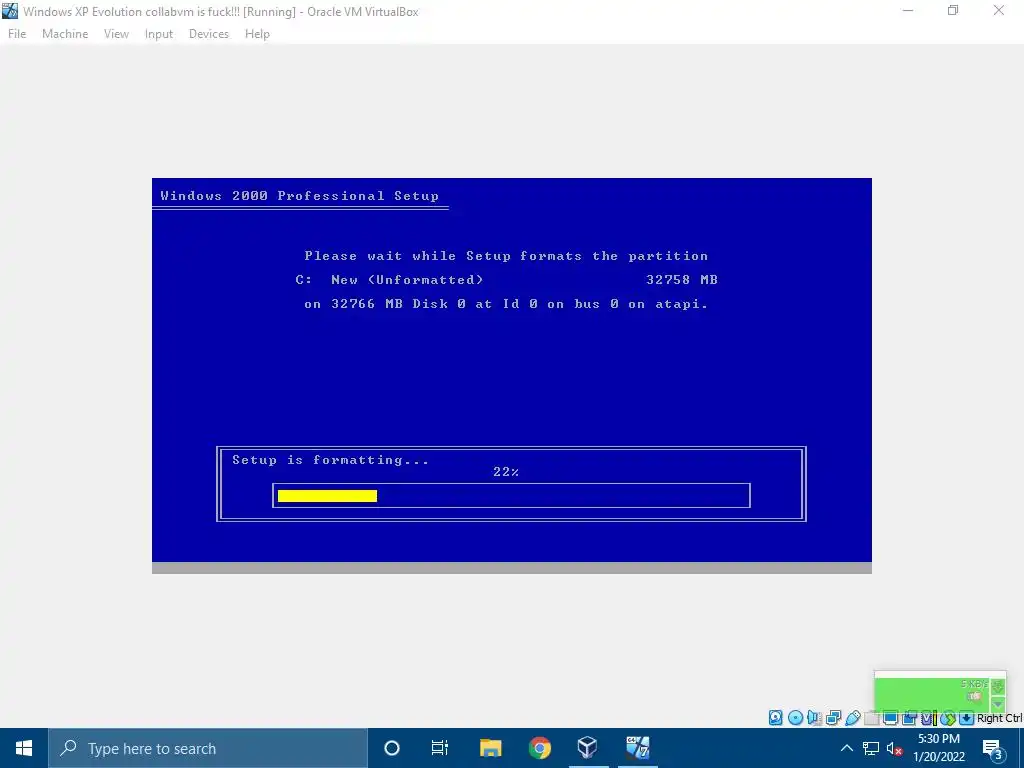This screenshot has height=768, width=1024.
Task: Click the optical drive status icon
Action: point(795,718)
